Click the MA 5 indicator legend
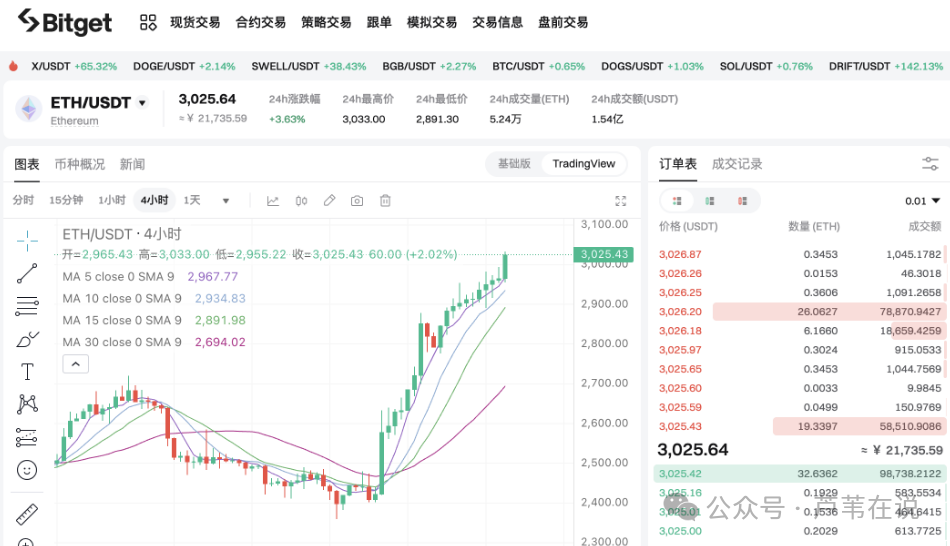The height and width of the screenshot is (546, 950). (x=150, y=277)
